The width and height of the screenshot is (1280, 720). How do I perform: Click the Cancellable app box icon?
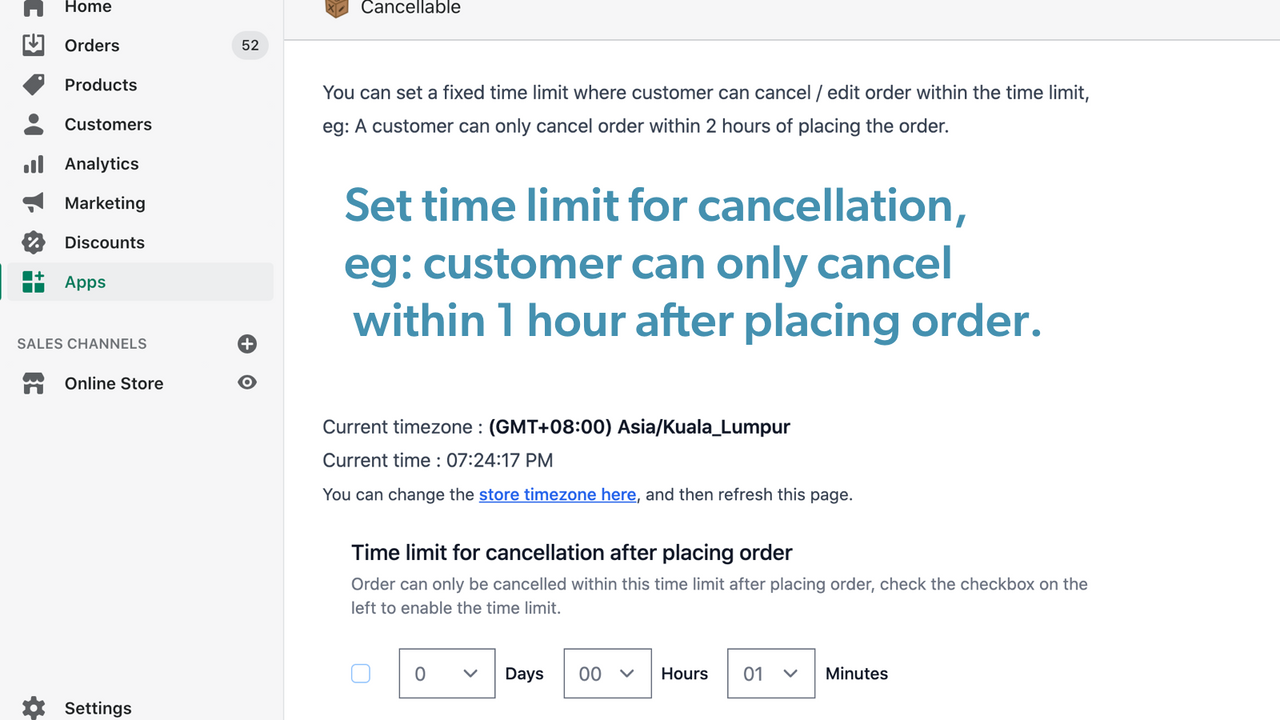(x=337, y=8)
